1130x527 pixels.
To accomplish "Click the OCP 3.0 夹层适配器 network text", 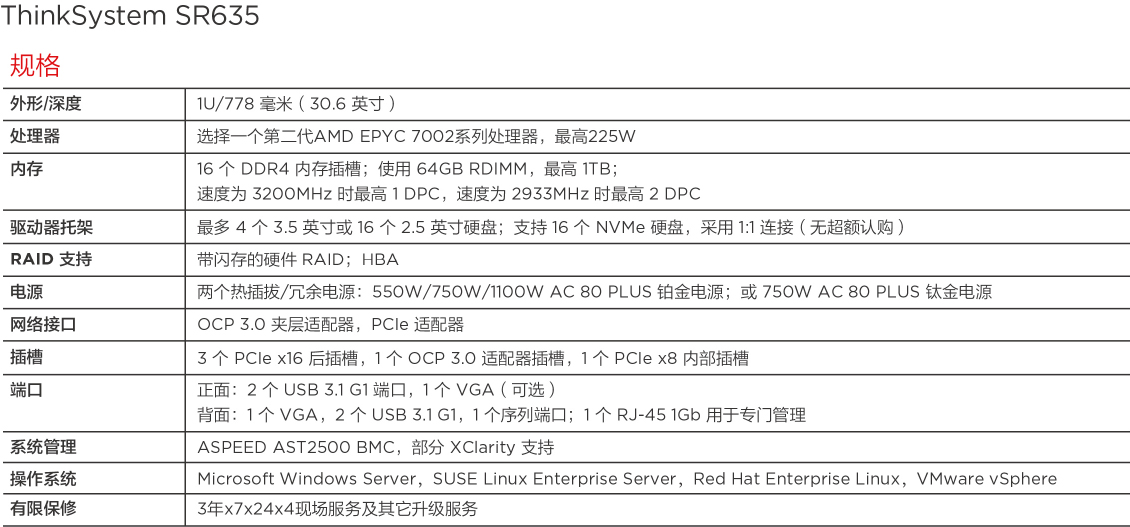I will click(330, 325).
